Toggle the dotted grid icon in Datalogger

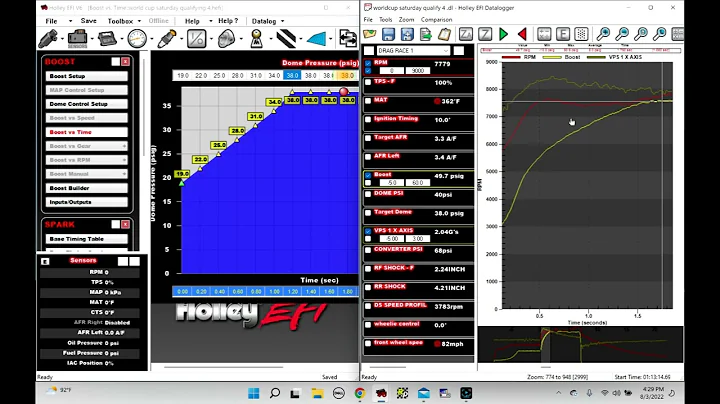[x=581, y=34]
